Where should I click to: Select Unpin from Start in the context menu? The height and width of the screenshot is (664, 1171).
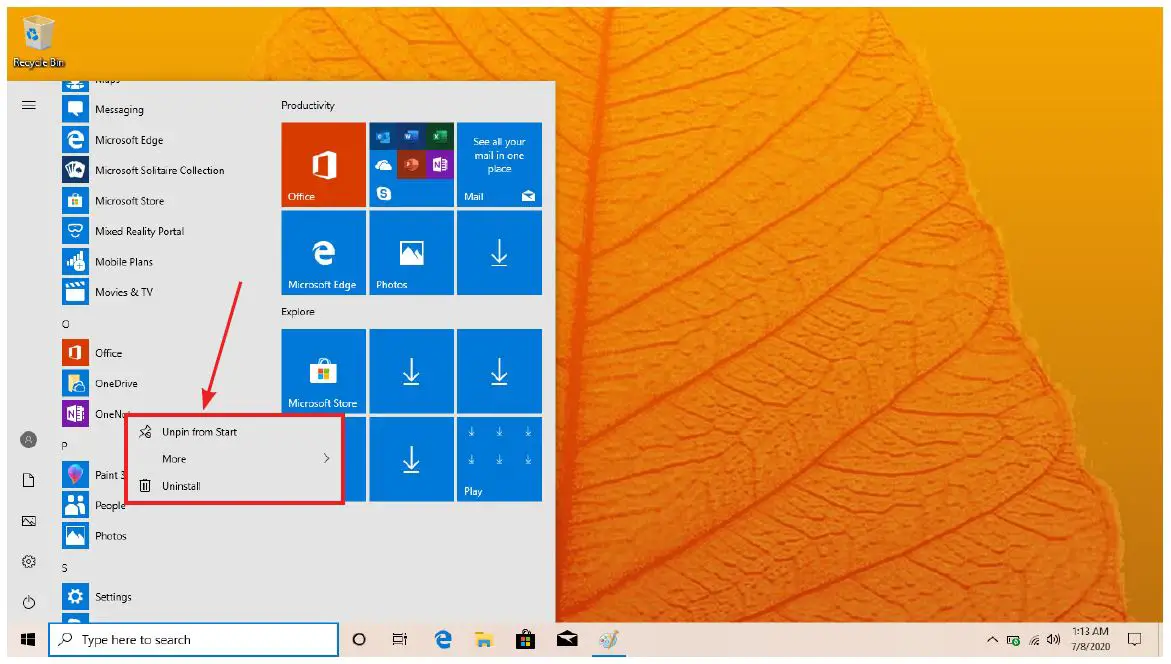pyautogui.click(x=200, y=431)
